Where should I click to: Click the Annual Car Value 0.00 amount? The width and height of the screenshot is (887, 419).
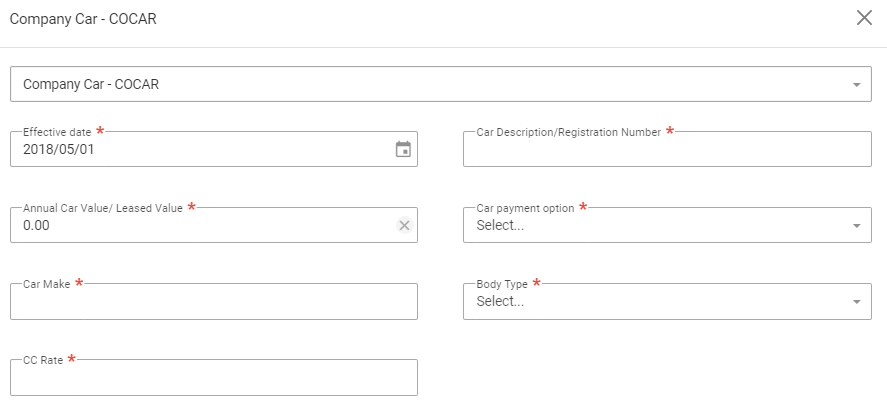click(x=36, y=226)
